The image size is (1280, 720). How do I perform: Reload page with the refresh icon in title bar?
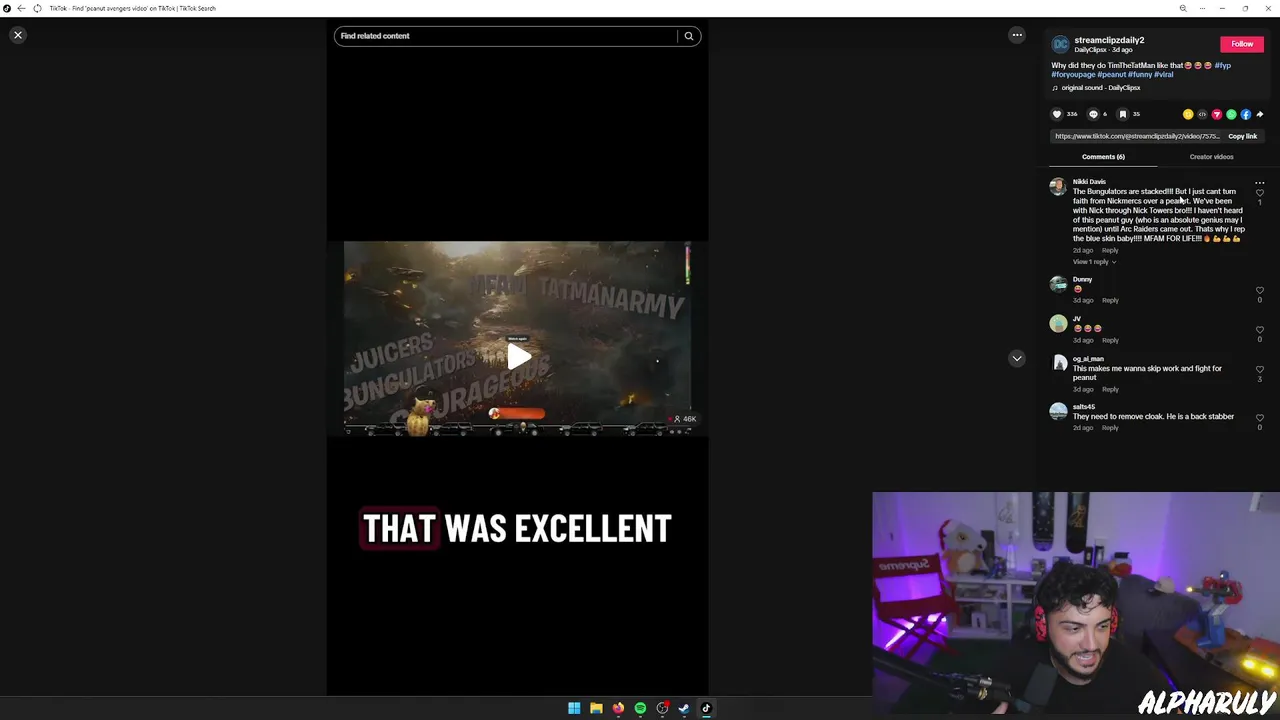(x=37, y=8)
